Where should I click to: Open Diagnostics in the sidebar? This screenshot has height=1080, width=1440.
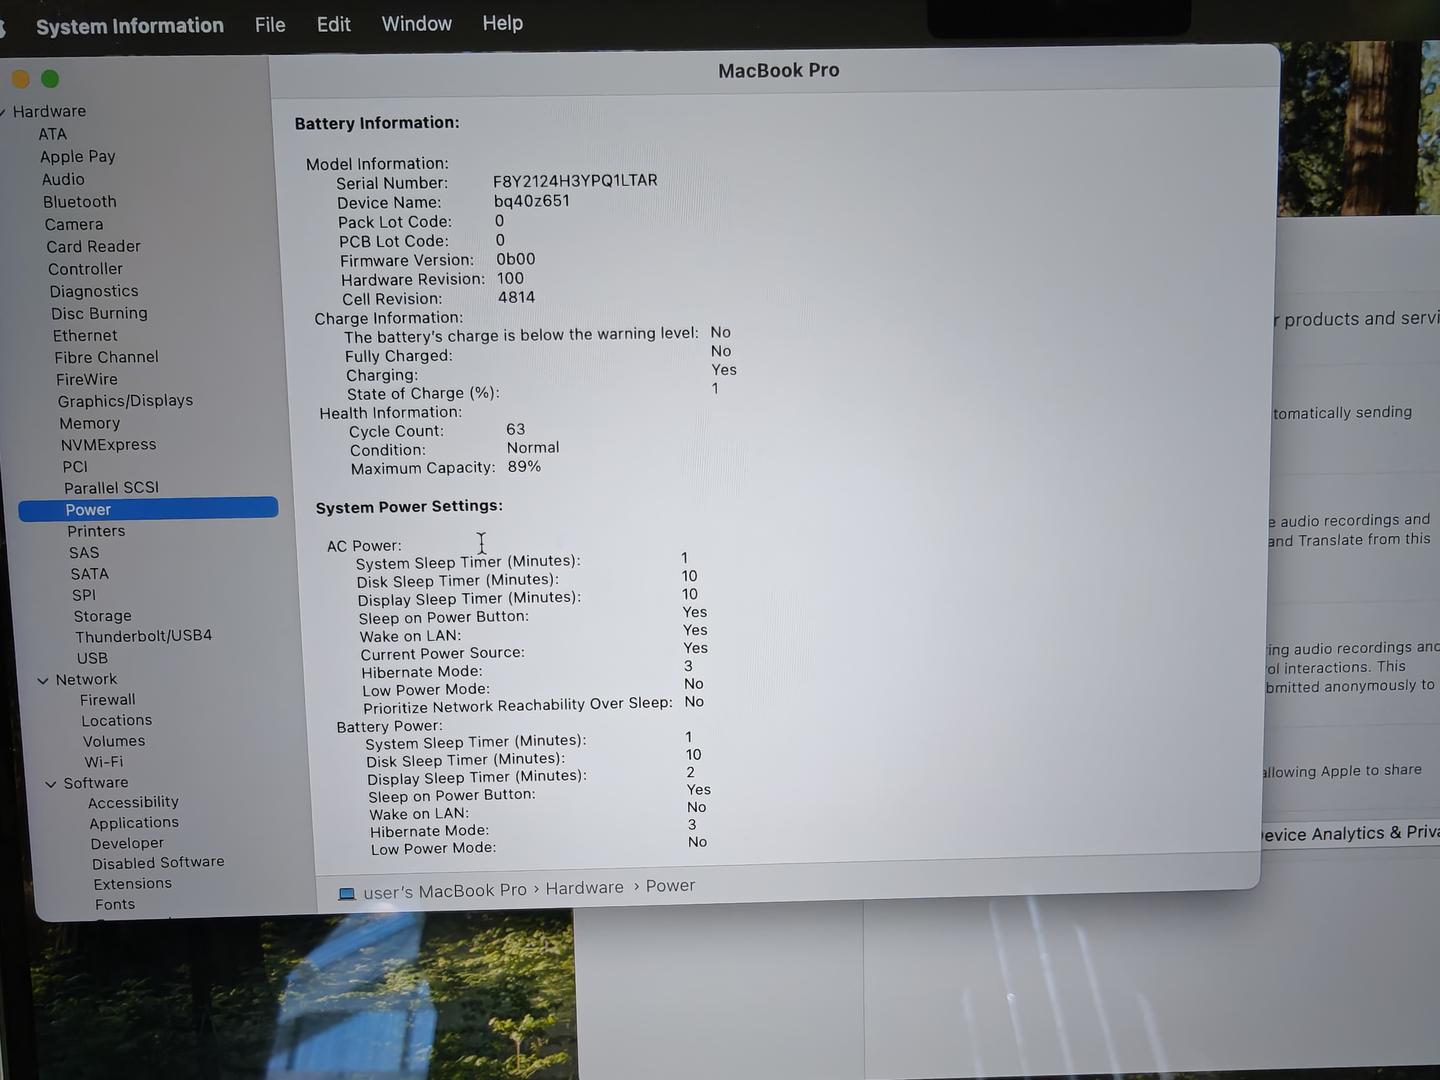click(94, 292)
